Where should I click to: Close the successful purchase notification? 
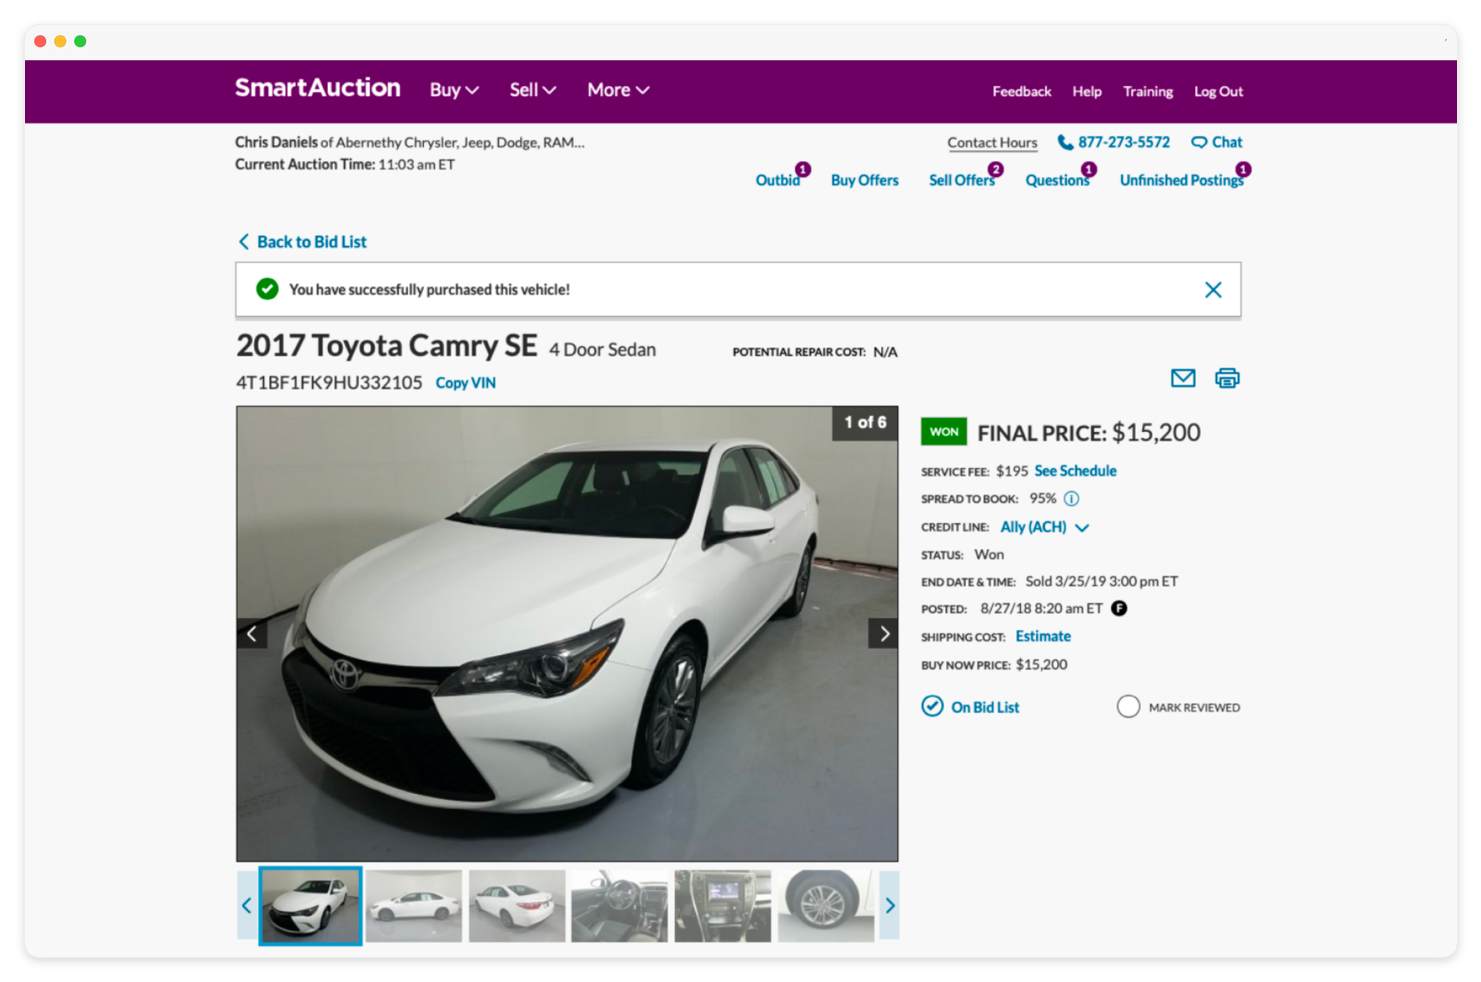[x=1213, y=290]
